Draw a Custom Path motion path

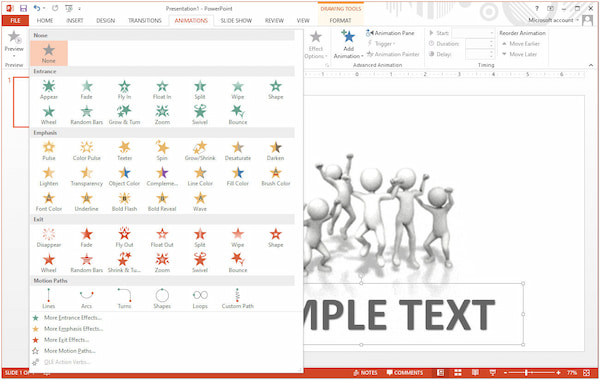coord(238,298)
